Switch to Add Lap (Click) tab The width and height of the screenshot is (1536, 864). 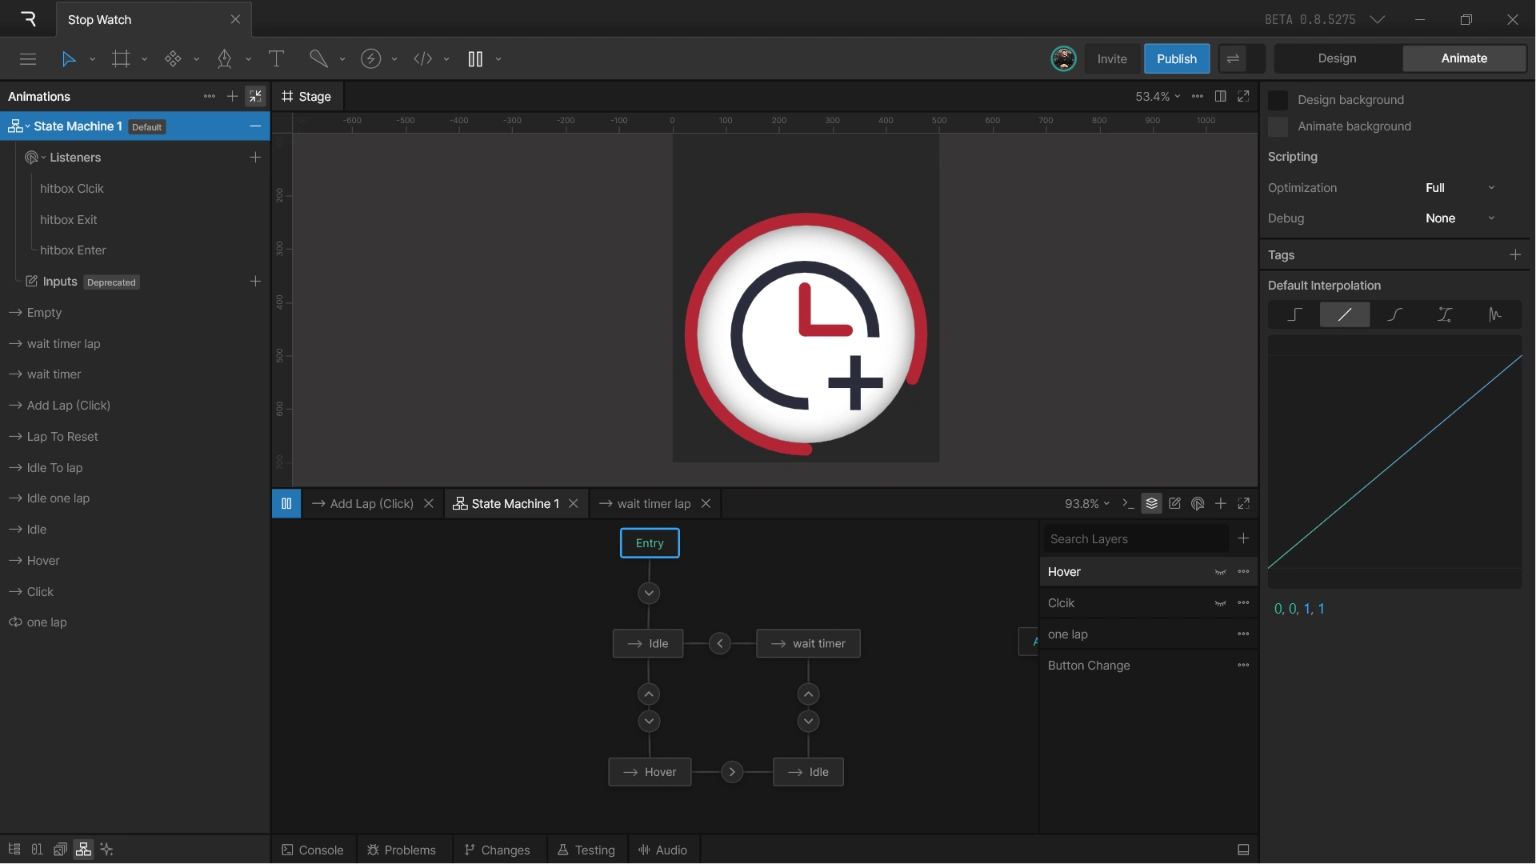(363, 503)
